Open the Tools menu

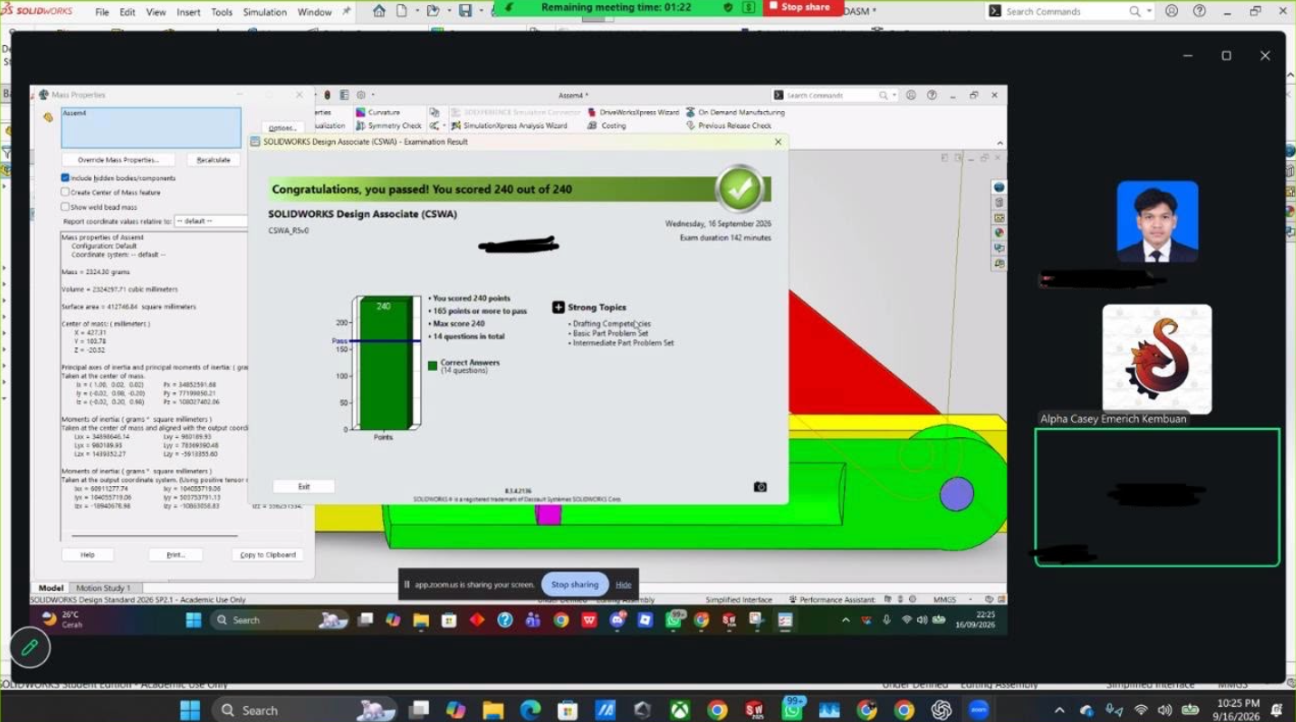[x=222, y=12]
